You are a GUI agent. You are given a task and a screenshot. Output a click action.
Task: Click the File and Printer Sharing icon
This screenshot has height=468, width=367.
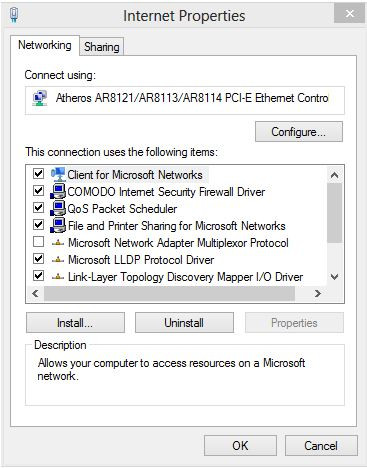pos(58,226)
